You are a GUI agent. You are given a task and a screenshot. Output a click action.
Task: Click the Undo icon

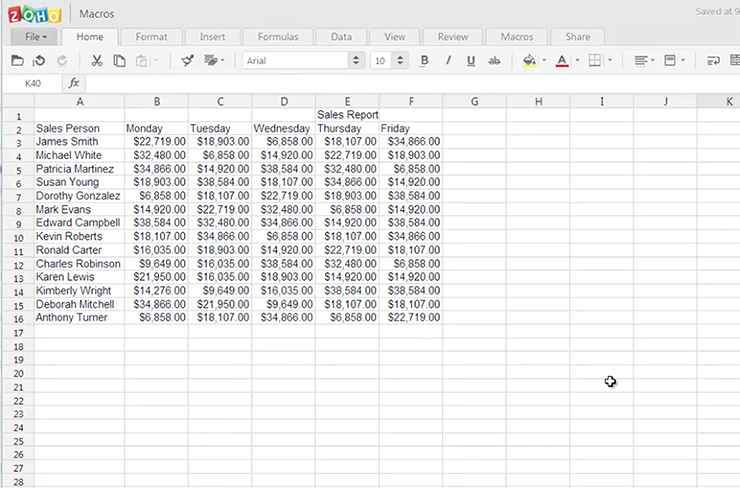pyautogui.click(x=39, y=61)
